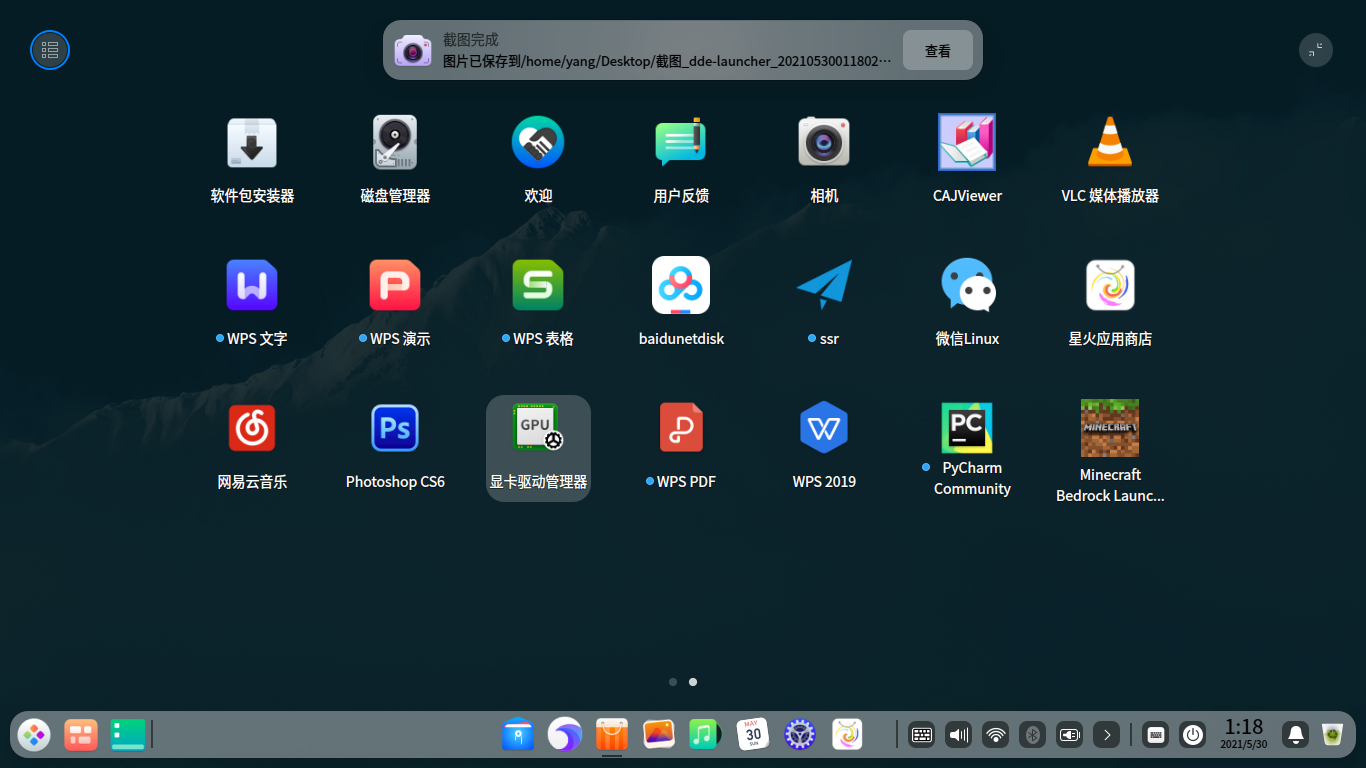Open the 软件包安装器 package installer app
The width and height of the screenshot is (1366, 768).
click(x=252, y=142)
